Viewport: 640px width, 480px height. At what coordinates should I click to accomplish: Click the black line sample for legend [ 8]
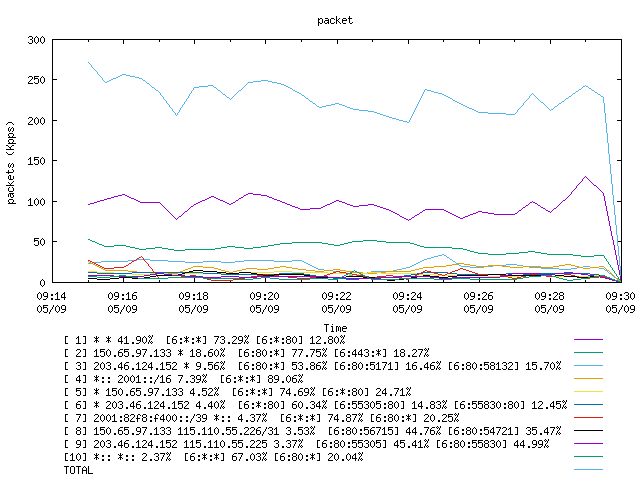pos(588,431)
